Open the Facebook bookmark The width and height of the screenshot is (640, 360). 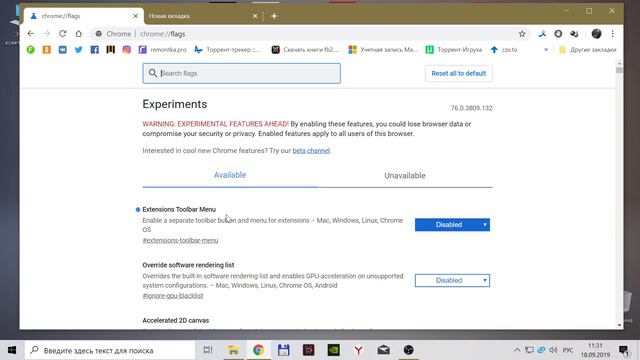coord(94,50)
